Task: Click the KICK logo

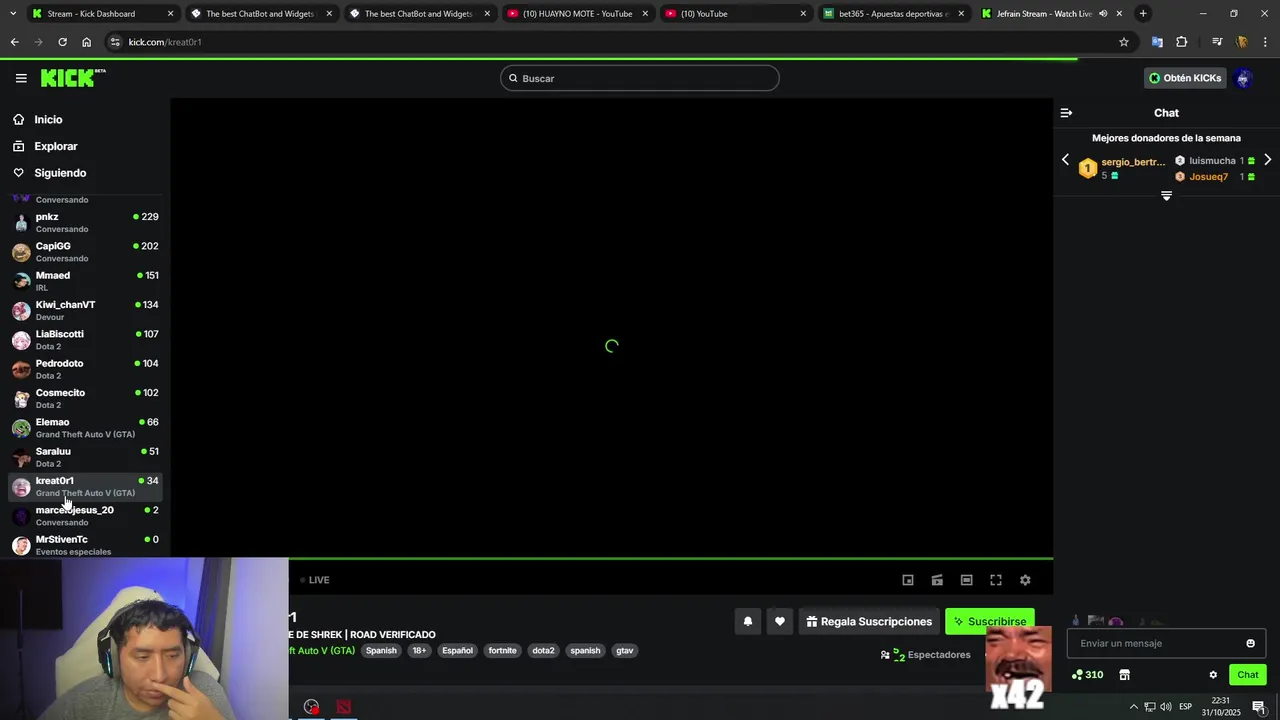Action: 73,78
